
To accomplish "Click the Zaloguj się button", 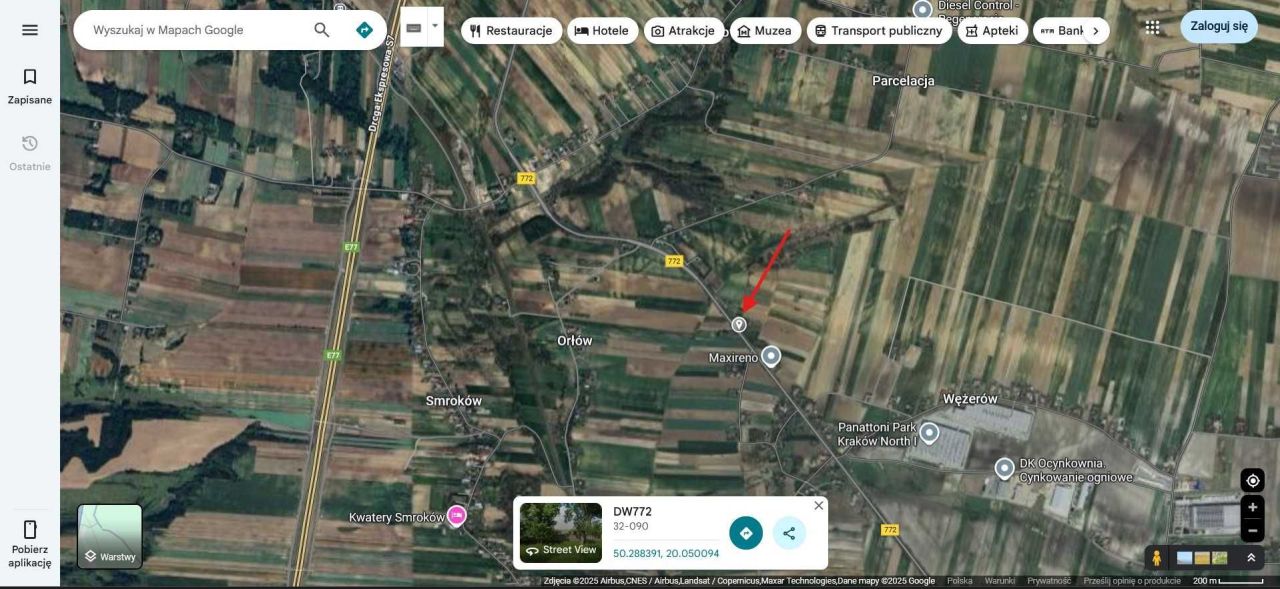I will click(x=1218, y=26).
